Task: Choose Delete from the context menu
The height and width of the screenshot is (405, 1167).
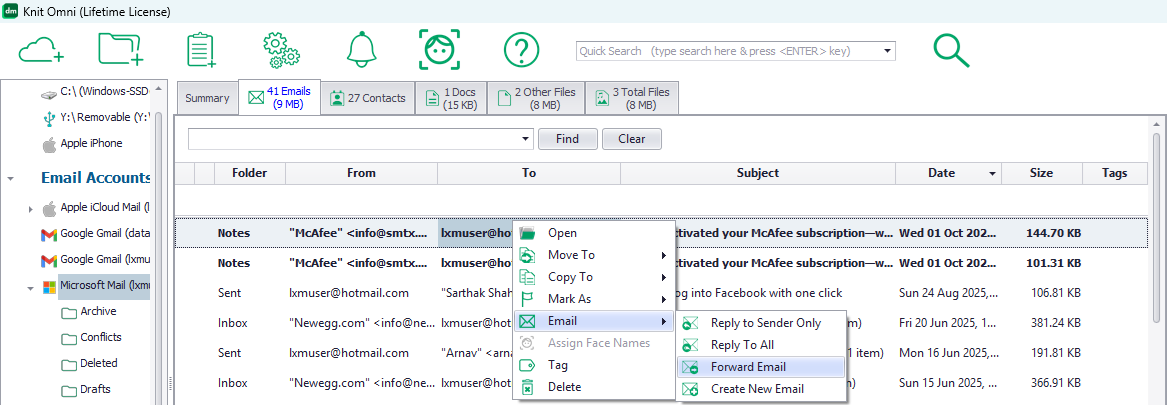Action: 594,387
